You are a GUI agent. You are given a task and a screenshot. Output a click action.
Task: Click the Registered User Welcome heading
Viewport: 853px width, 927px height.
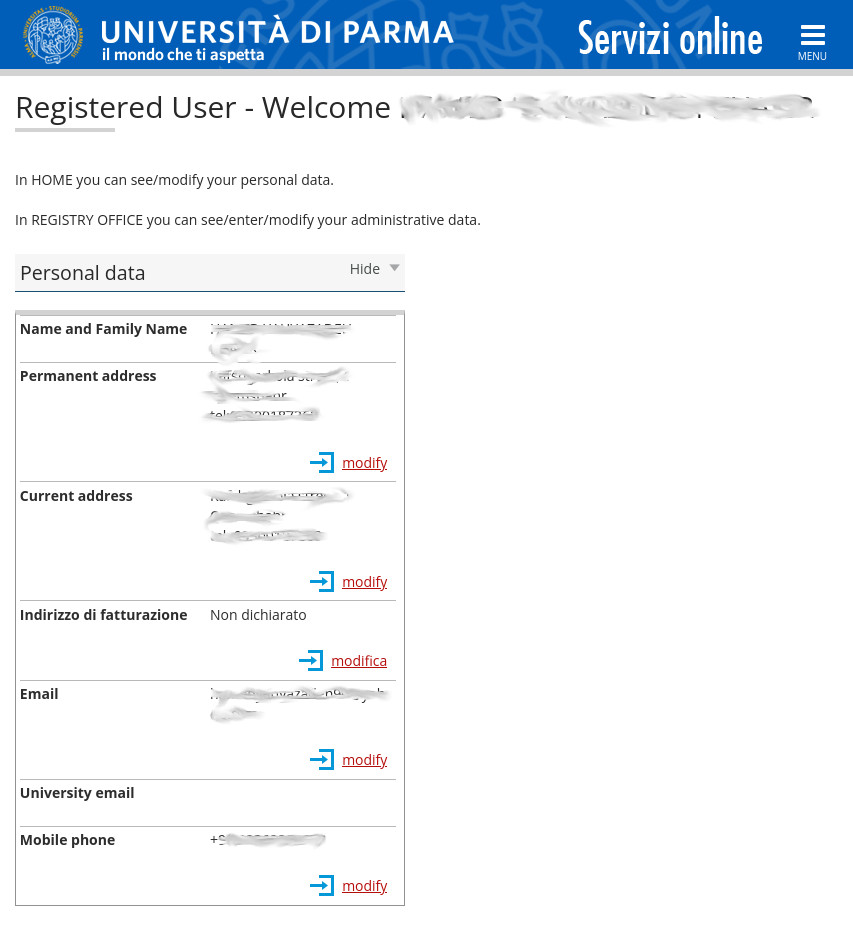click(x=203, y=107)
